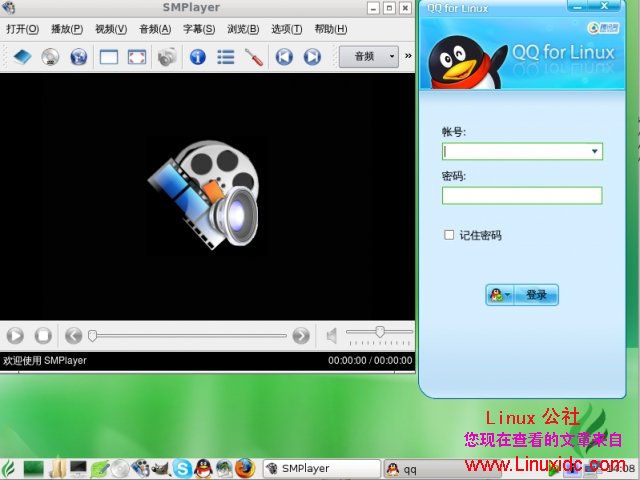This screenshot has width=640, height=480.
Task: Open file icon in SMPlayer toolbar
Action: click(x=22, y=57)
